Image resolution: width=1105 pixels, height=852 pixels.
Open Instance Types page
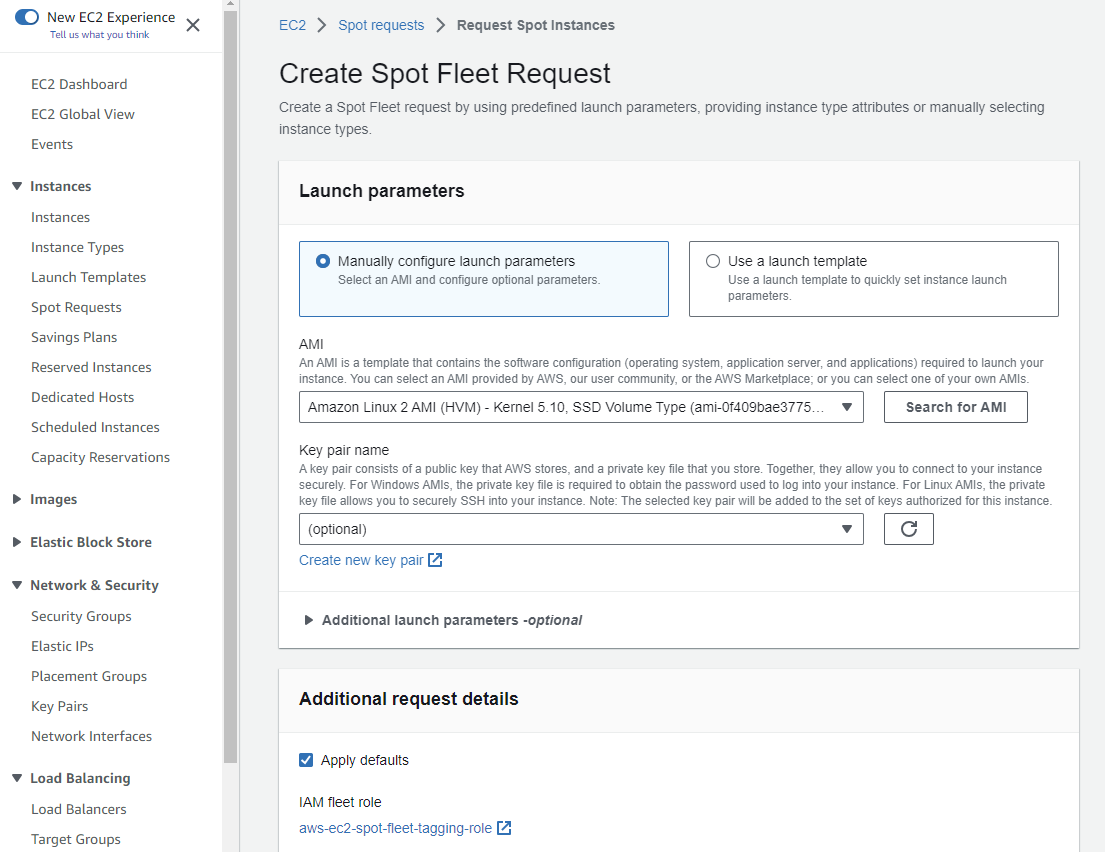click(x=78, y=247)
